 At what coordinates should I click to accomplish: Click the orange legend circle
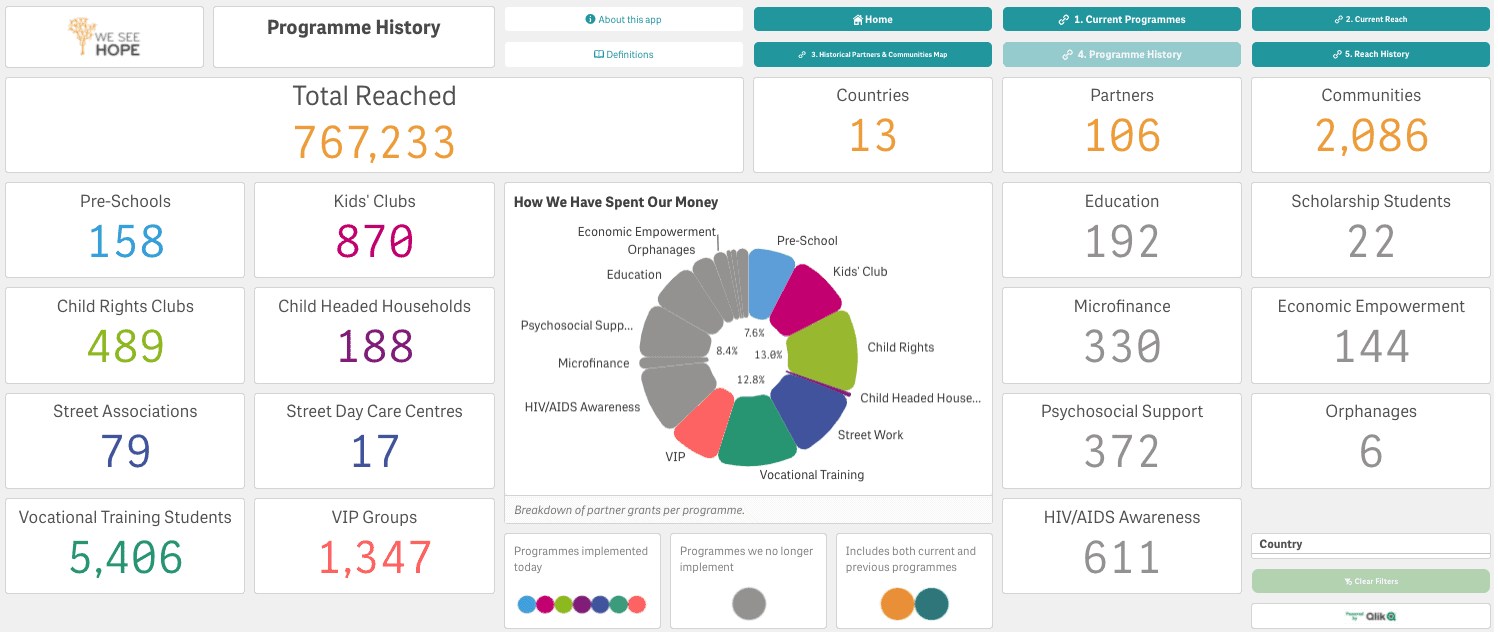[x=898, y=604]
